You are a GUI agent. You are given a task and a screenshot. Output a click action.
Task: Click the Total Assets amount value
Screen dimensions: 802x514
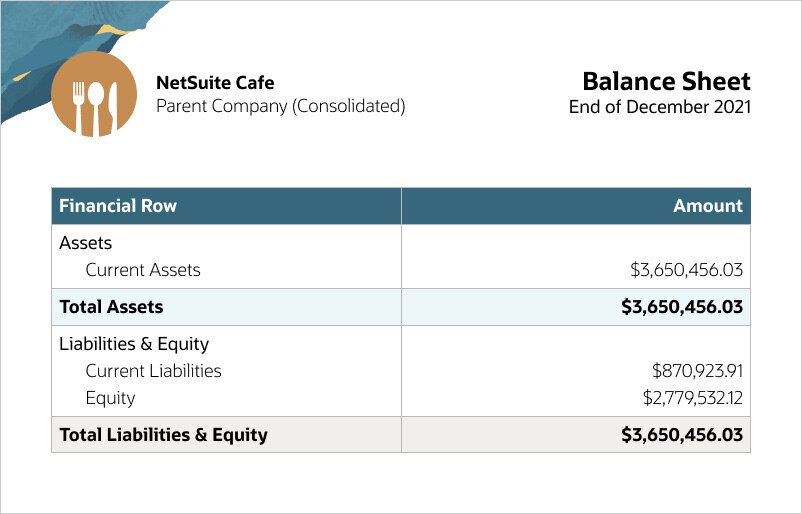coord(681,307)
